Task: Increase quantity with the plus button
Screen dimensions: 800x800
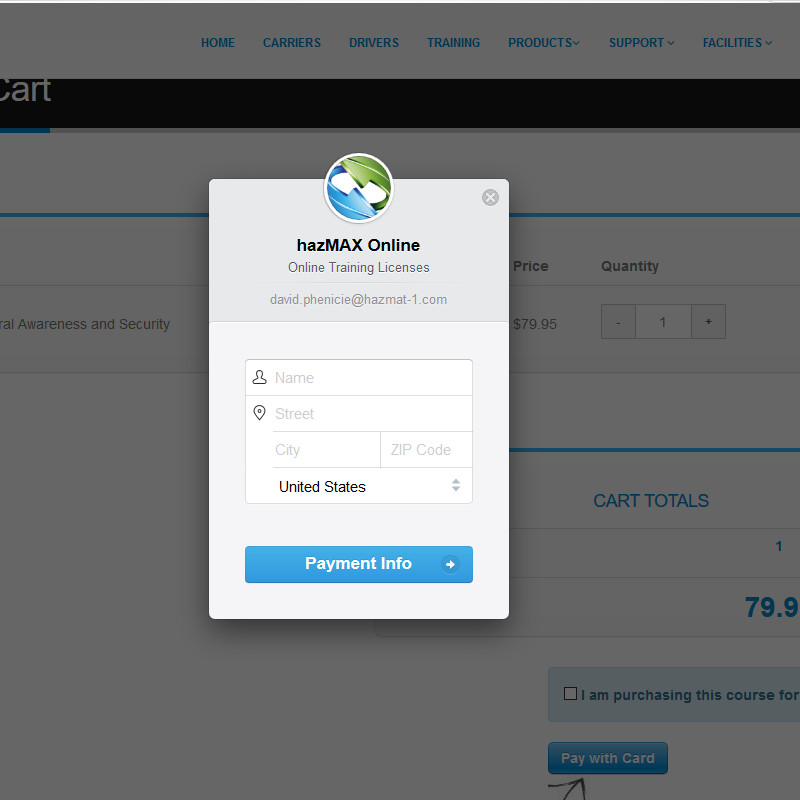Action: [x=708, y=322]
